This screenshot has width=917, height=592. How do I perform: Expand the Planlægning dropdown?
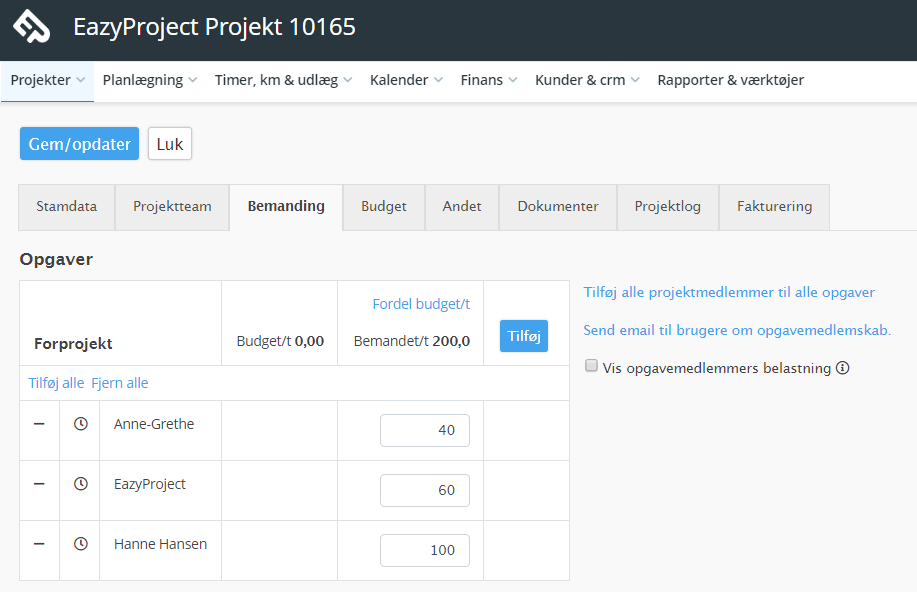pos(150,80)
